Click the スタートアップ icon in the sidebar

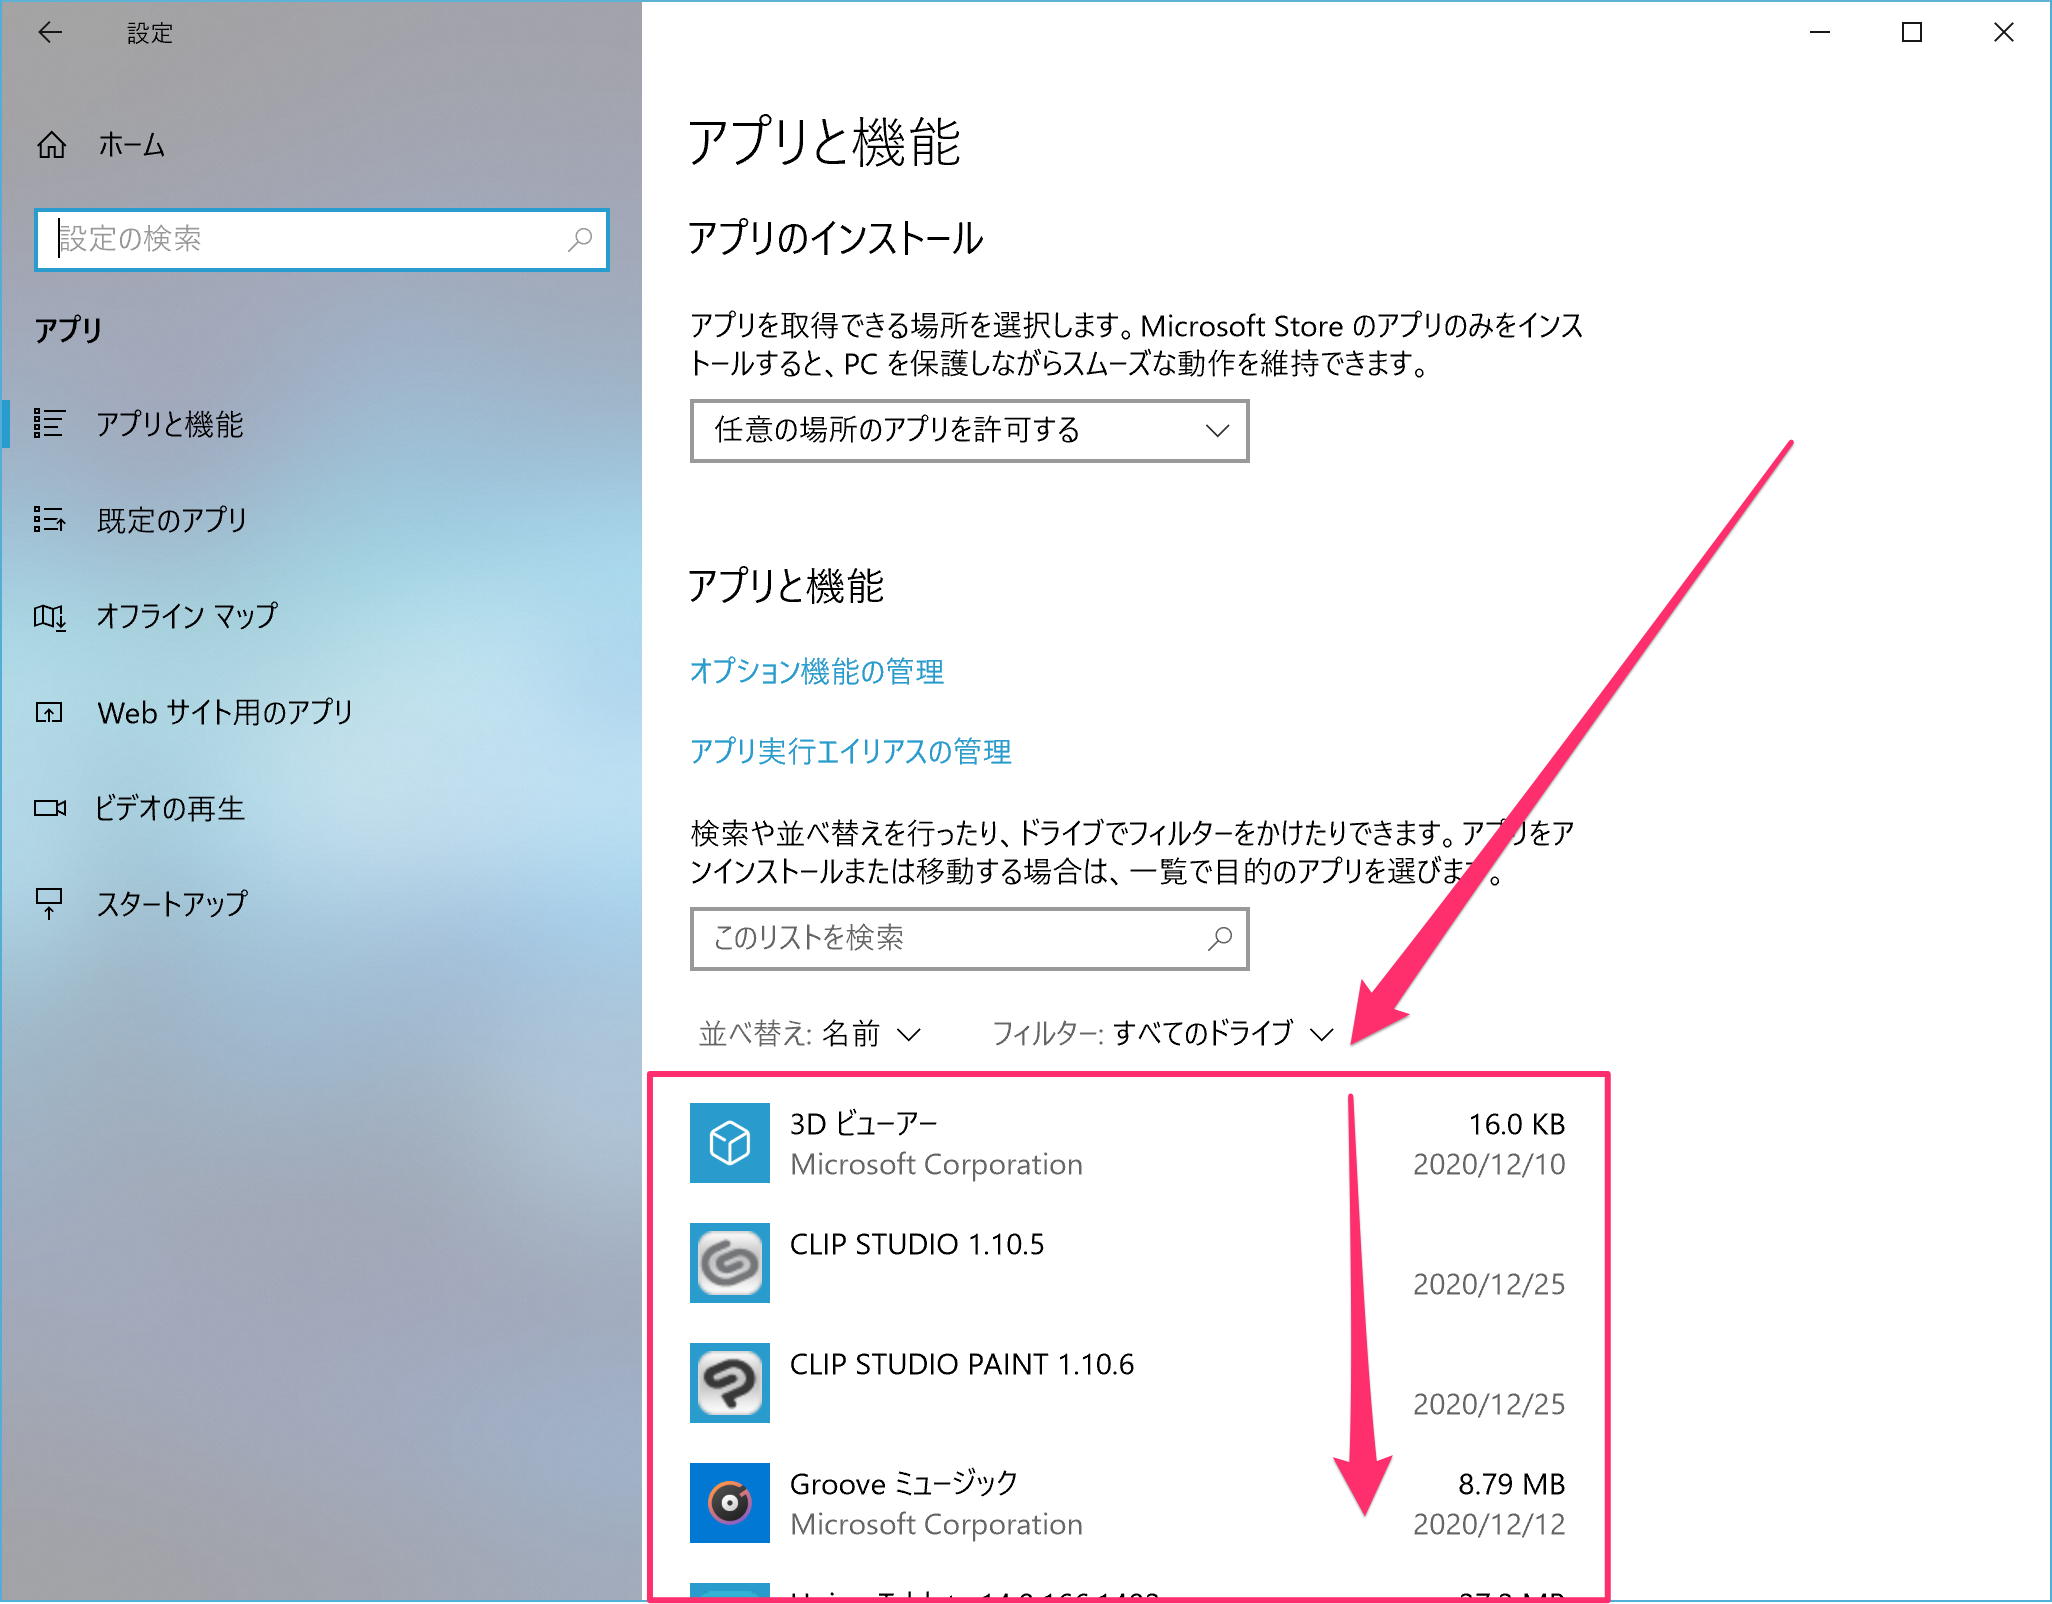pyautogui.click(x=49, y=904)
